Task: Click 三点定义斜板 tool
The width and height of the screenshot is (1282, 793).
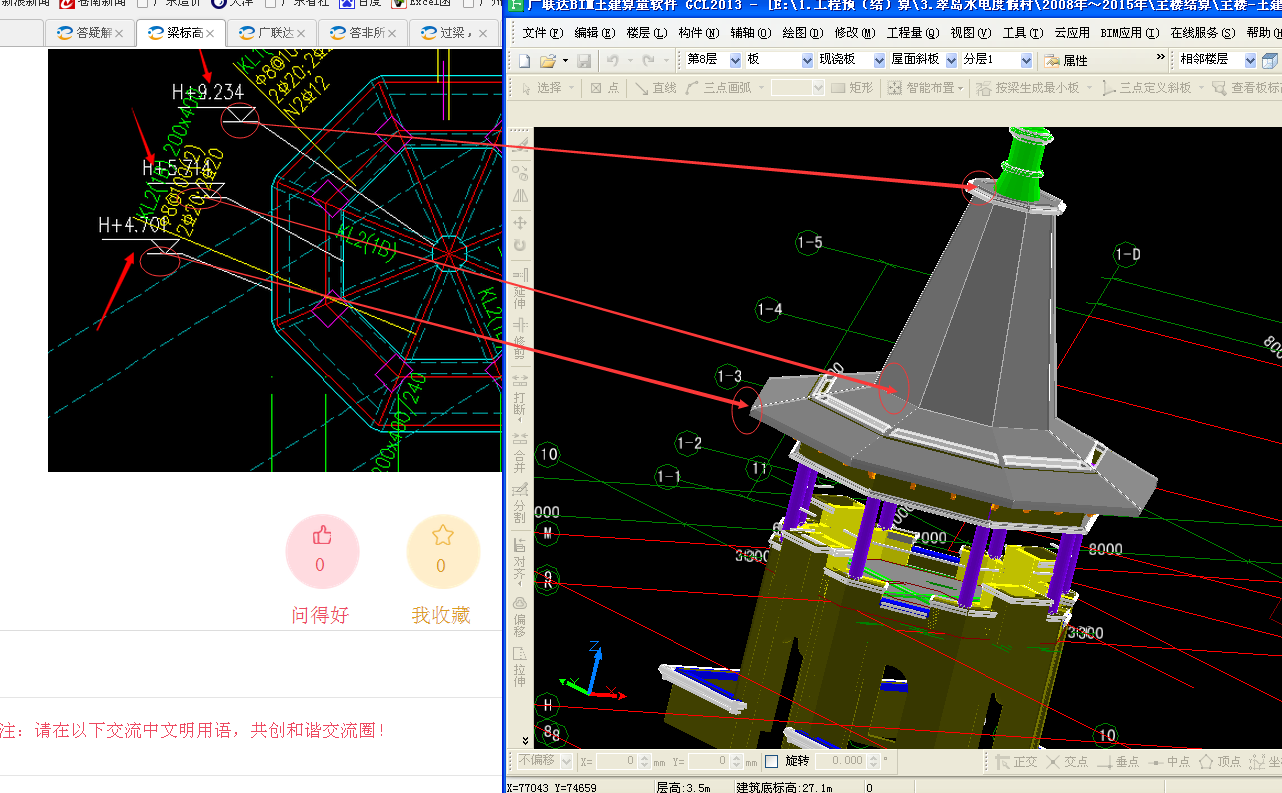Action: pyautogui.click(x=1147, y=88)
